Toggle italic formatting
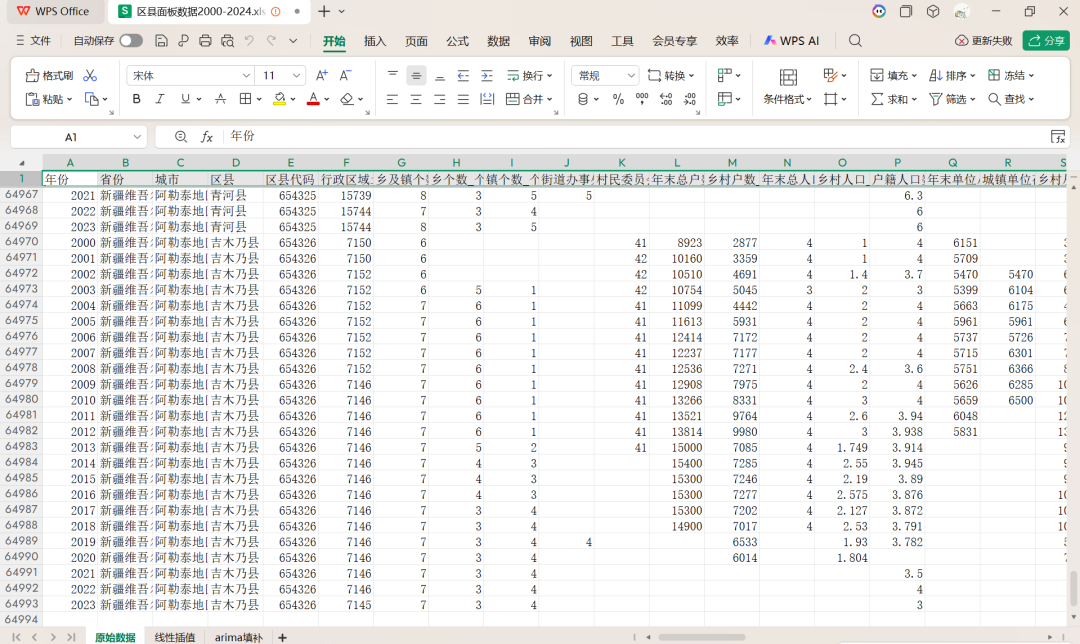The height and width of the screenshot is (644, 1080). pyautogui.click(x=161, y=99)
